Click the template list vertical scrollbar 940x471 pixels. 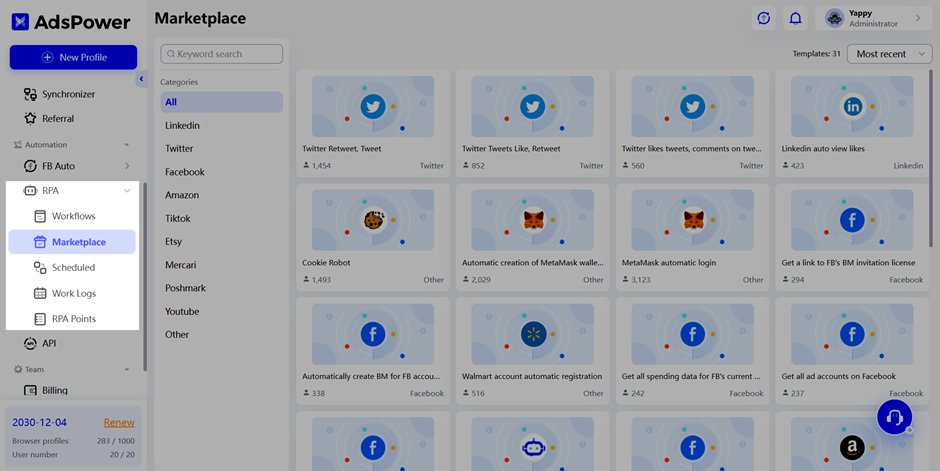[931, 158]
